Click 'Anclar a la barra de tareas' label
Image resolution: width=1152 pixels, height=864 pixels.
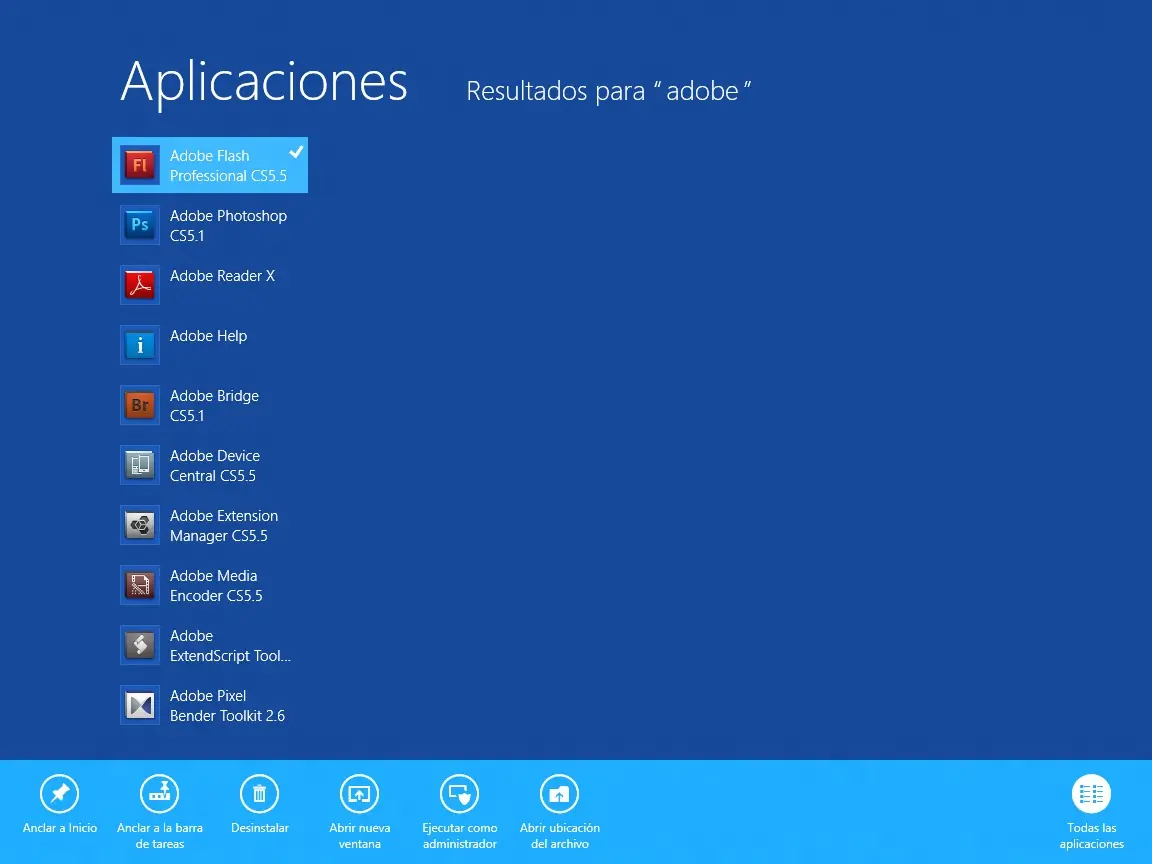click(x=159, y=836)
